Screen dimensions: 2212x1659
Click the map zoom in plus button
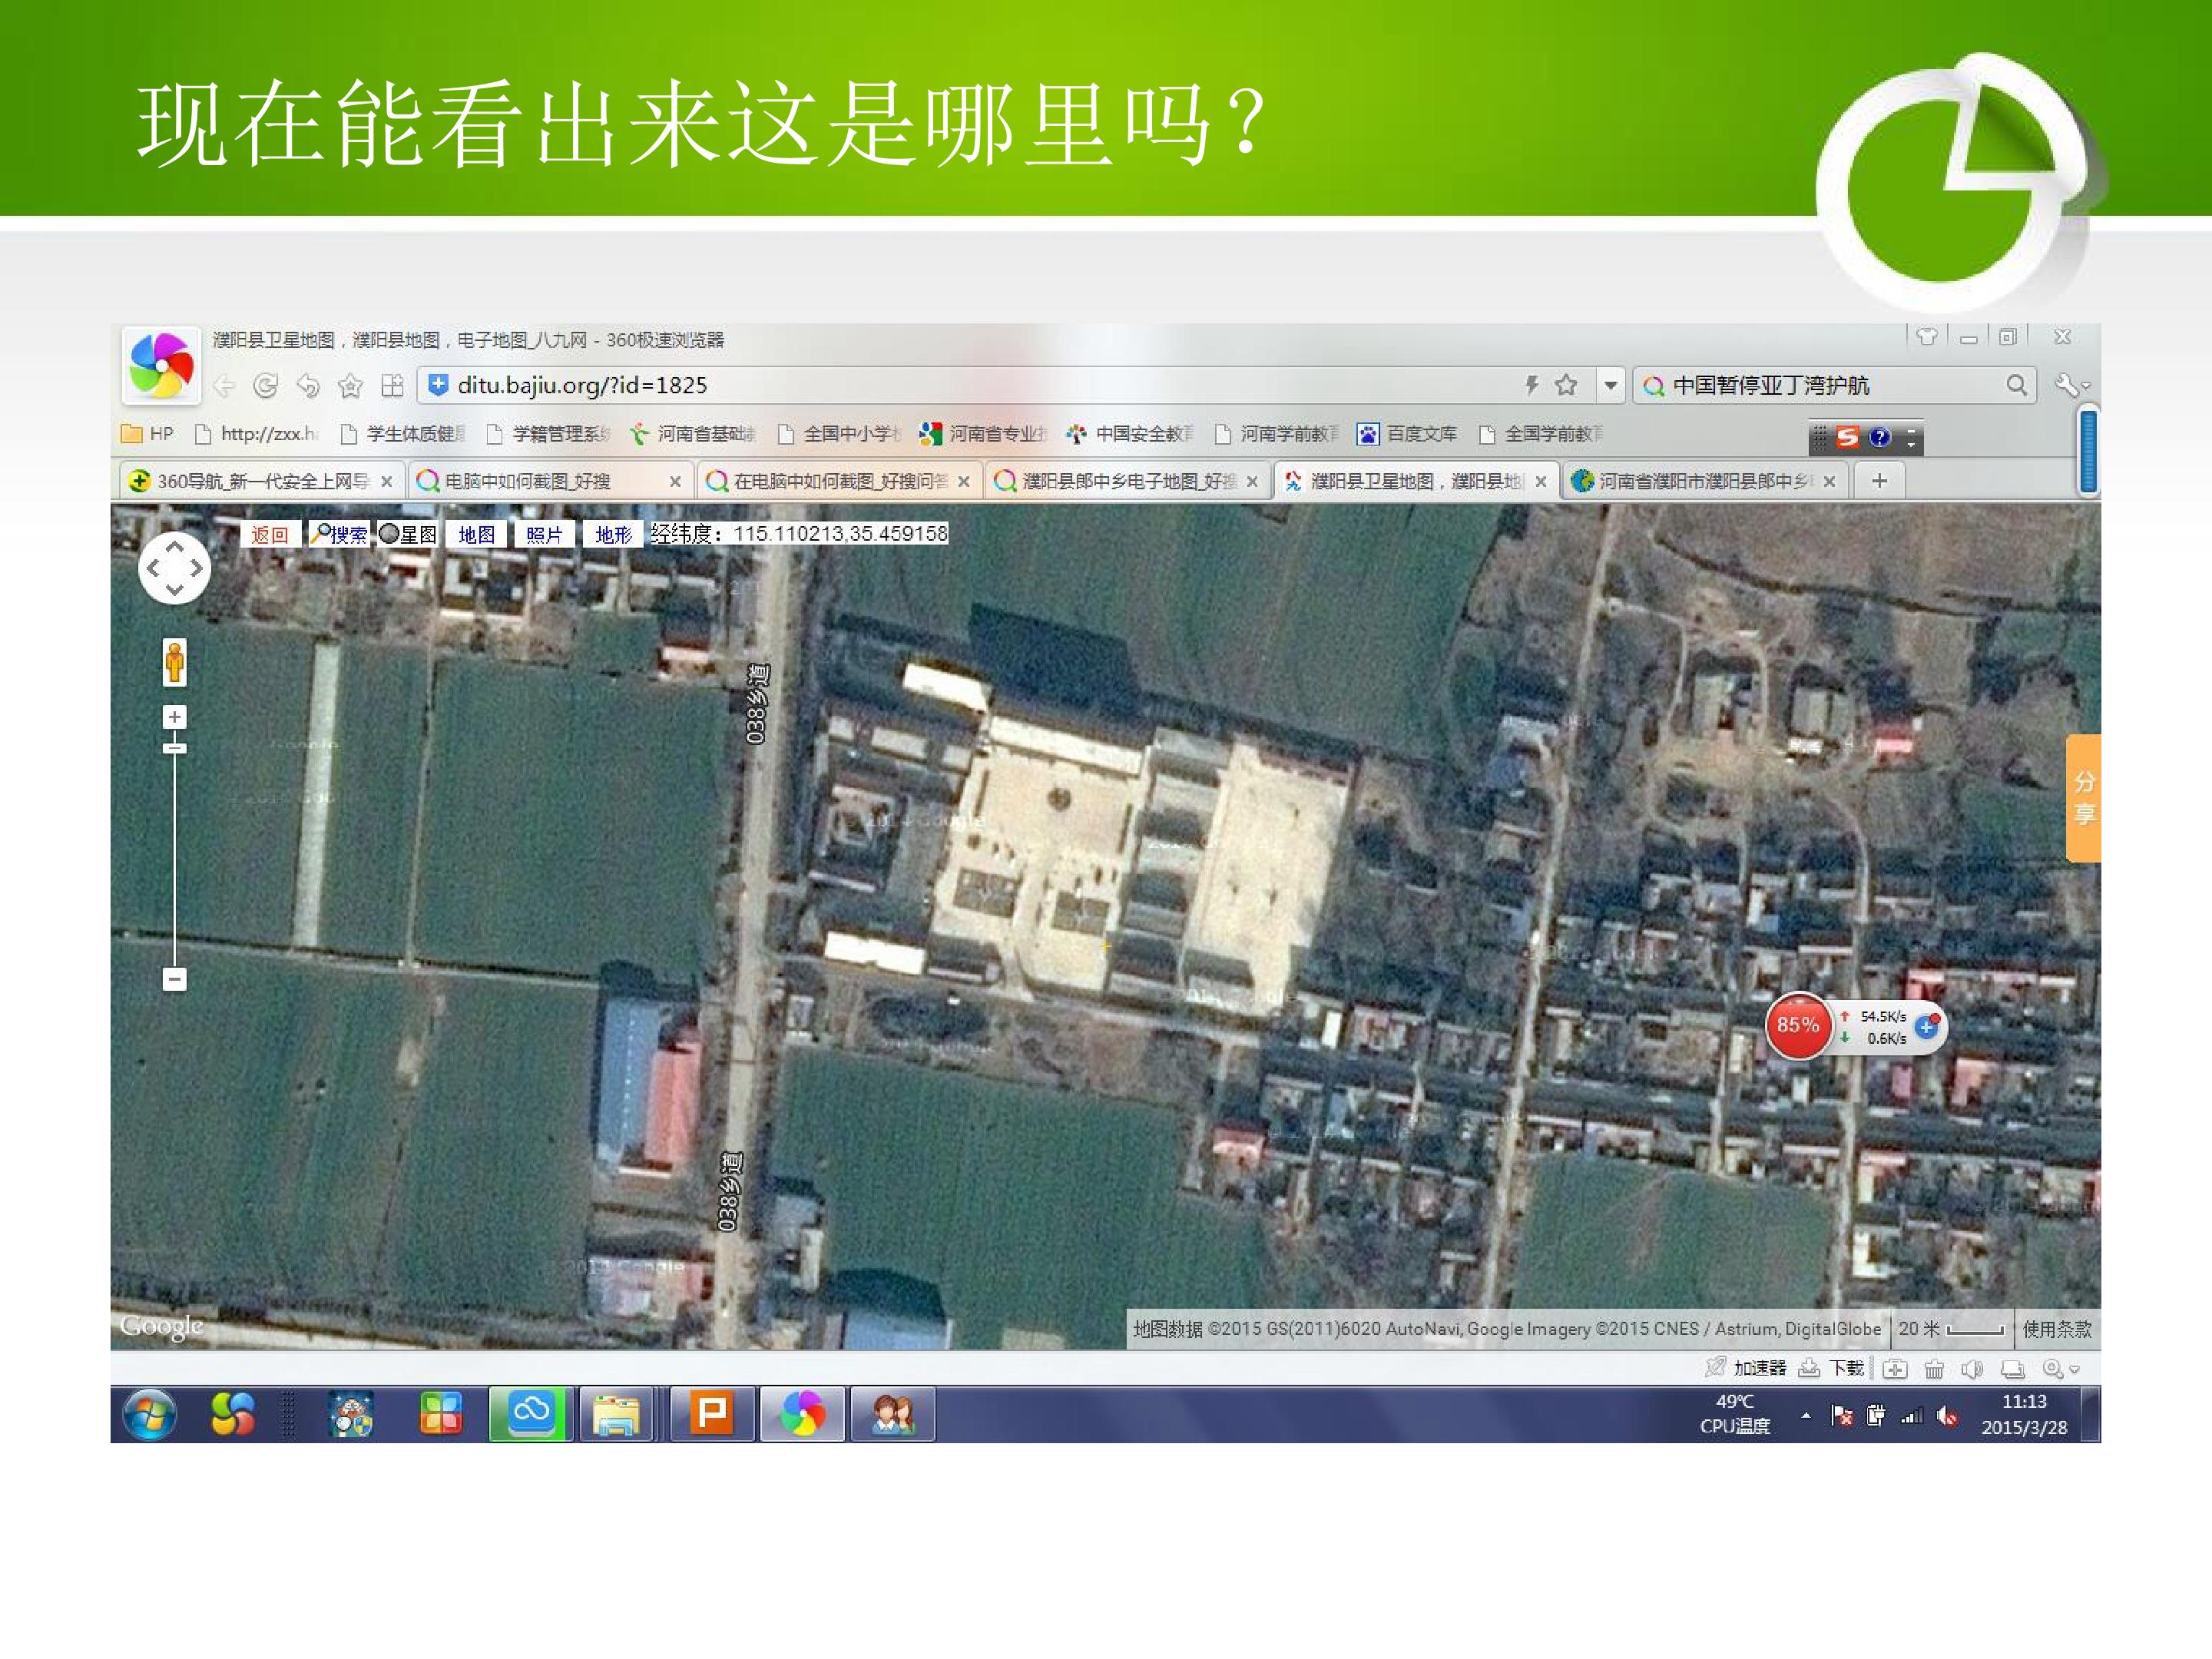coord(174,717)
